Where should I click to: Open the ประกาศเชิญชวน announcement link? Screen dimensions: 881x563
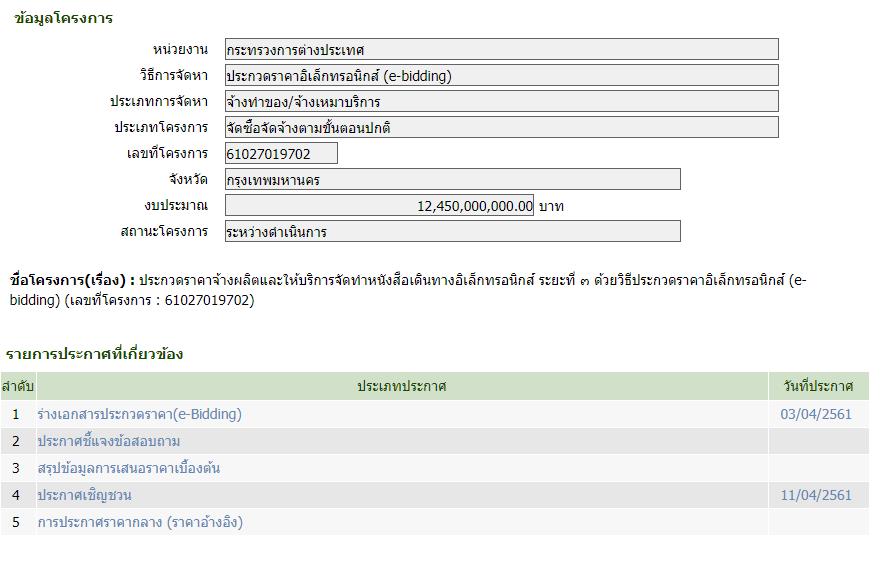(84, 495)
